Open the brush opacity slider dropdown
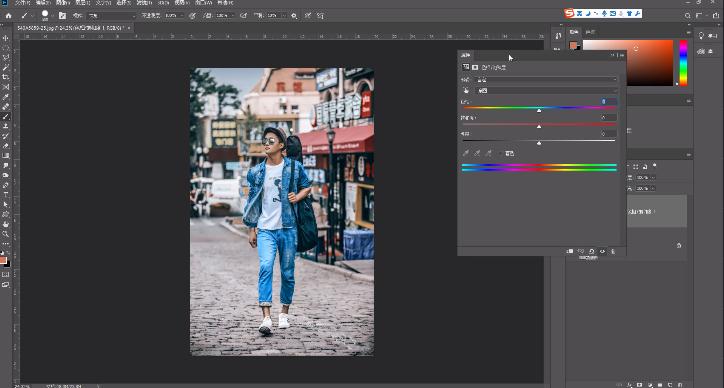 pos(181,16)
